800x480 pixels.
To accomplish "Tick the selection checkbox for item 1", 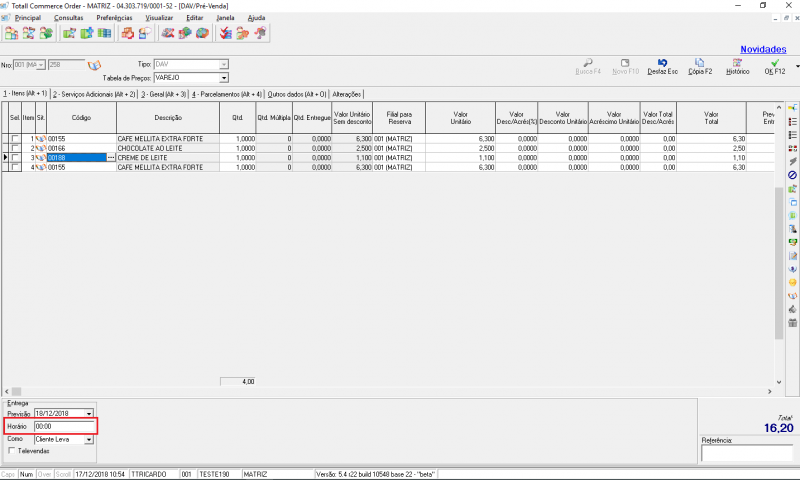I will click(15, 139).
